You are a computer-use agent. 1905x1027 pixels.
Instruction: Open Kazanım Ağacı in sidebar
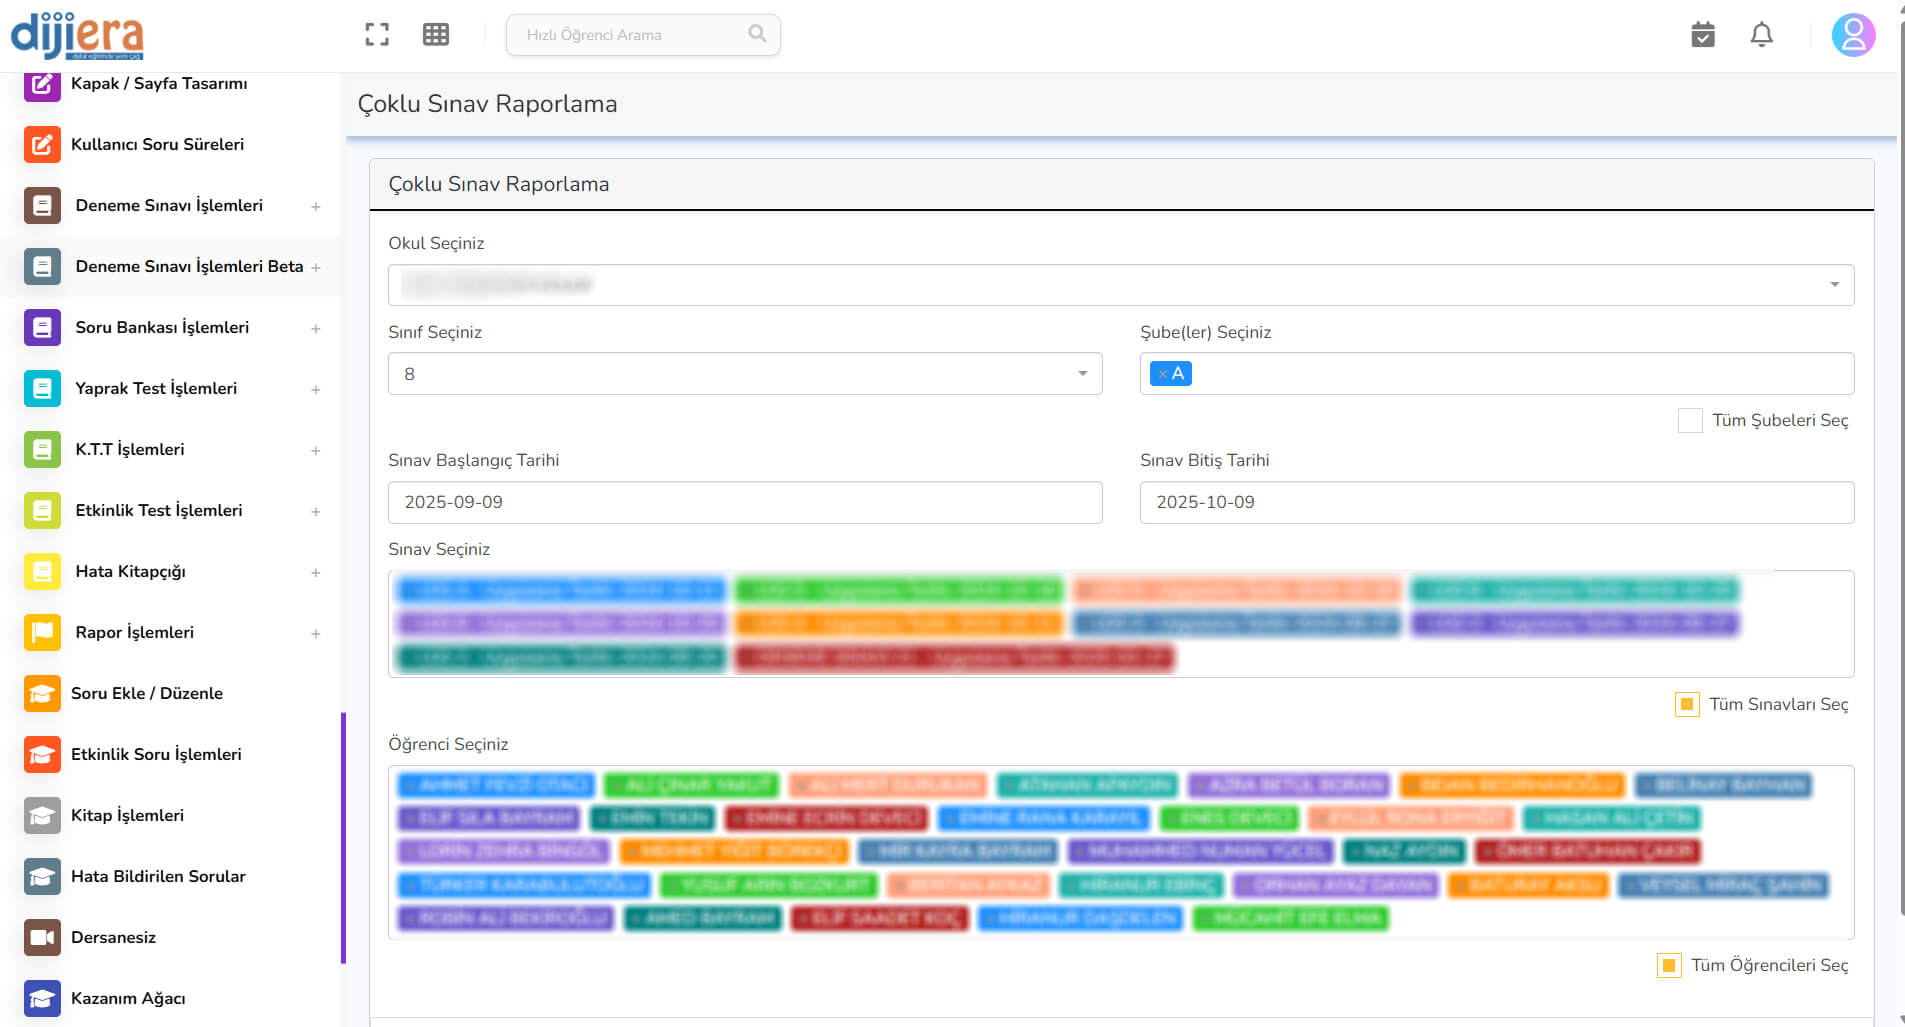(x=128, y=998)
